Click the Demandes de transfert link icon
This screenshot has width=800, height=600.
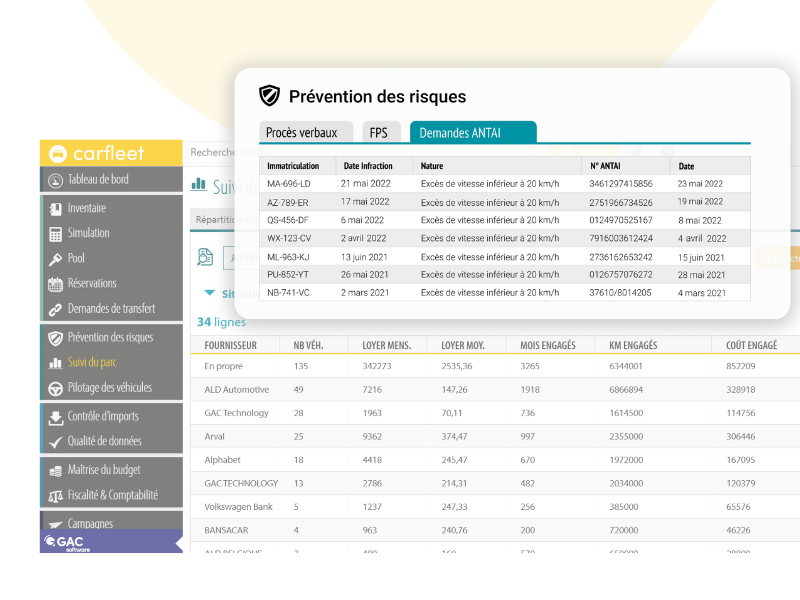[55, 309]
